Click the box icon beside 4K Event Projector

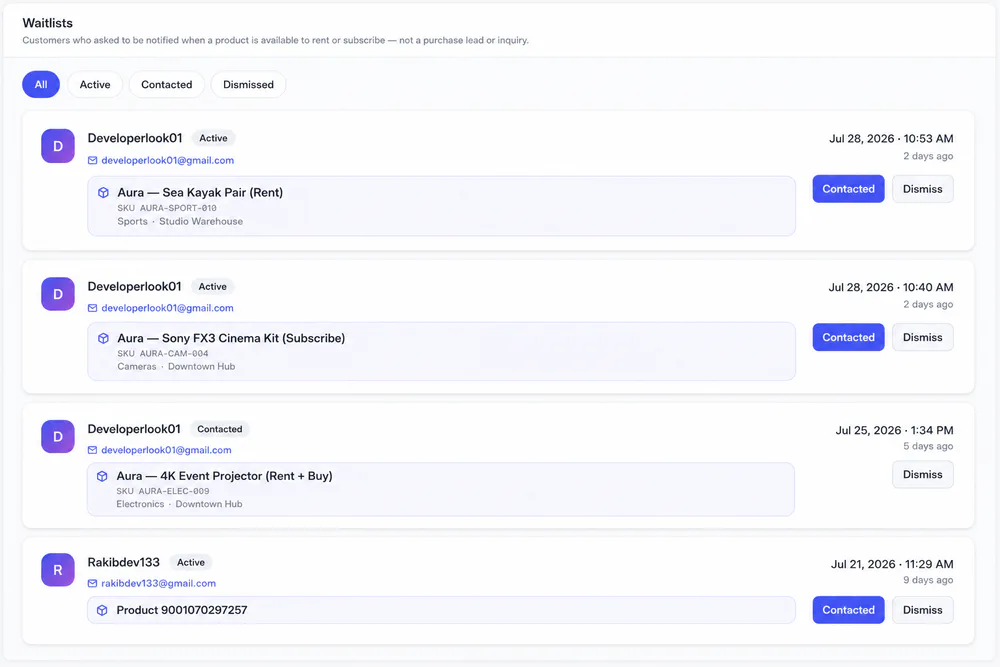[102, 476]
